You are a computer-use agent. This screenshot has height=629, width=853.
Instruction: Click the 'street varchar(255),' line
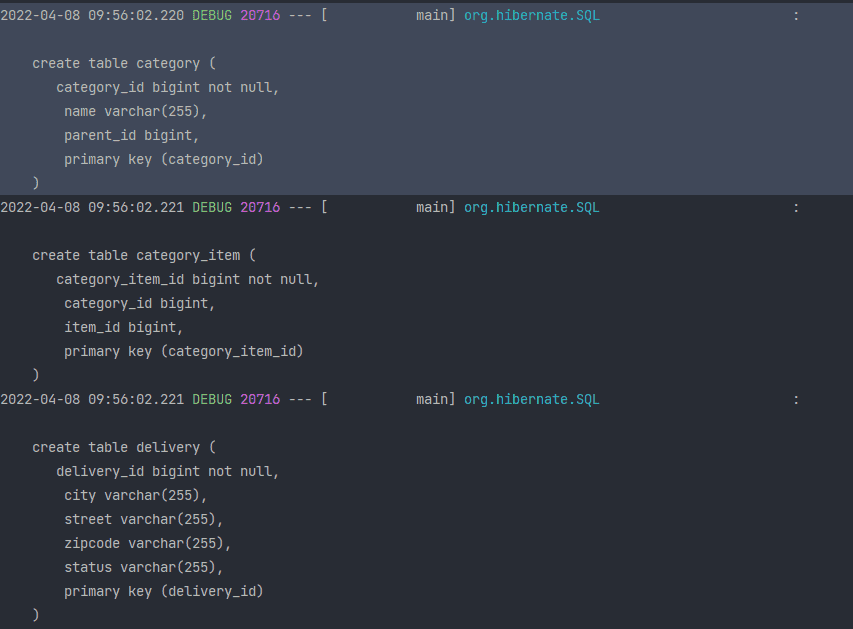144,520
